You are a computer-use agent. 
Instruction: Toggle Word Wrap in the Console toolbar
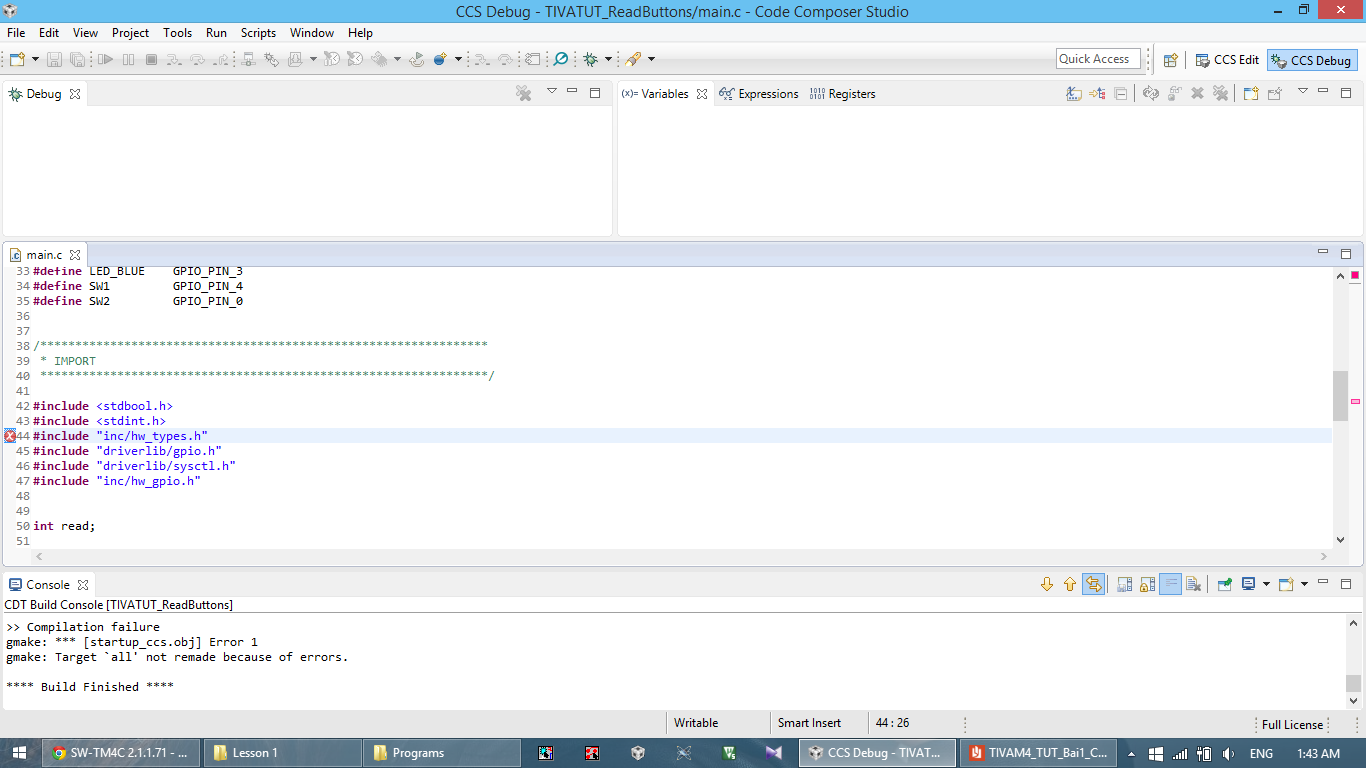[1170, 585]
